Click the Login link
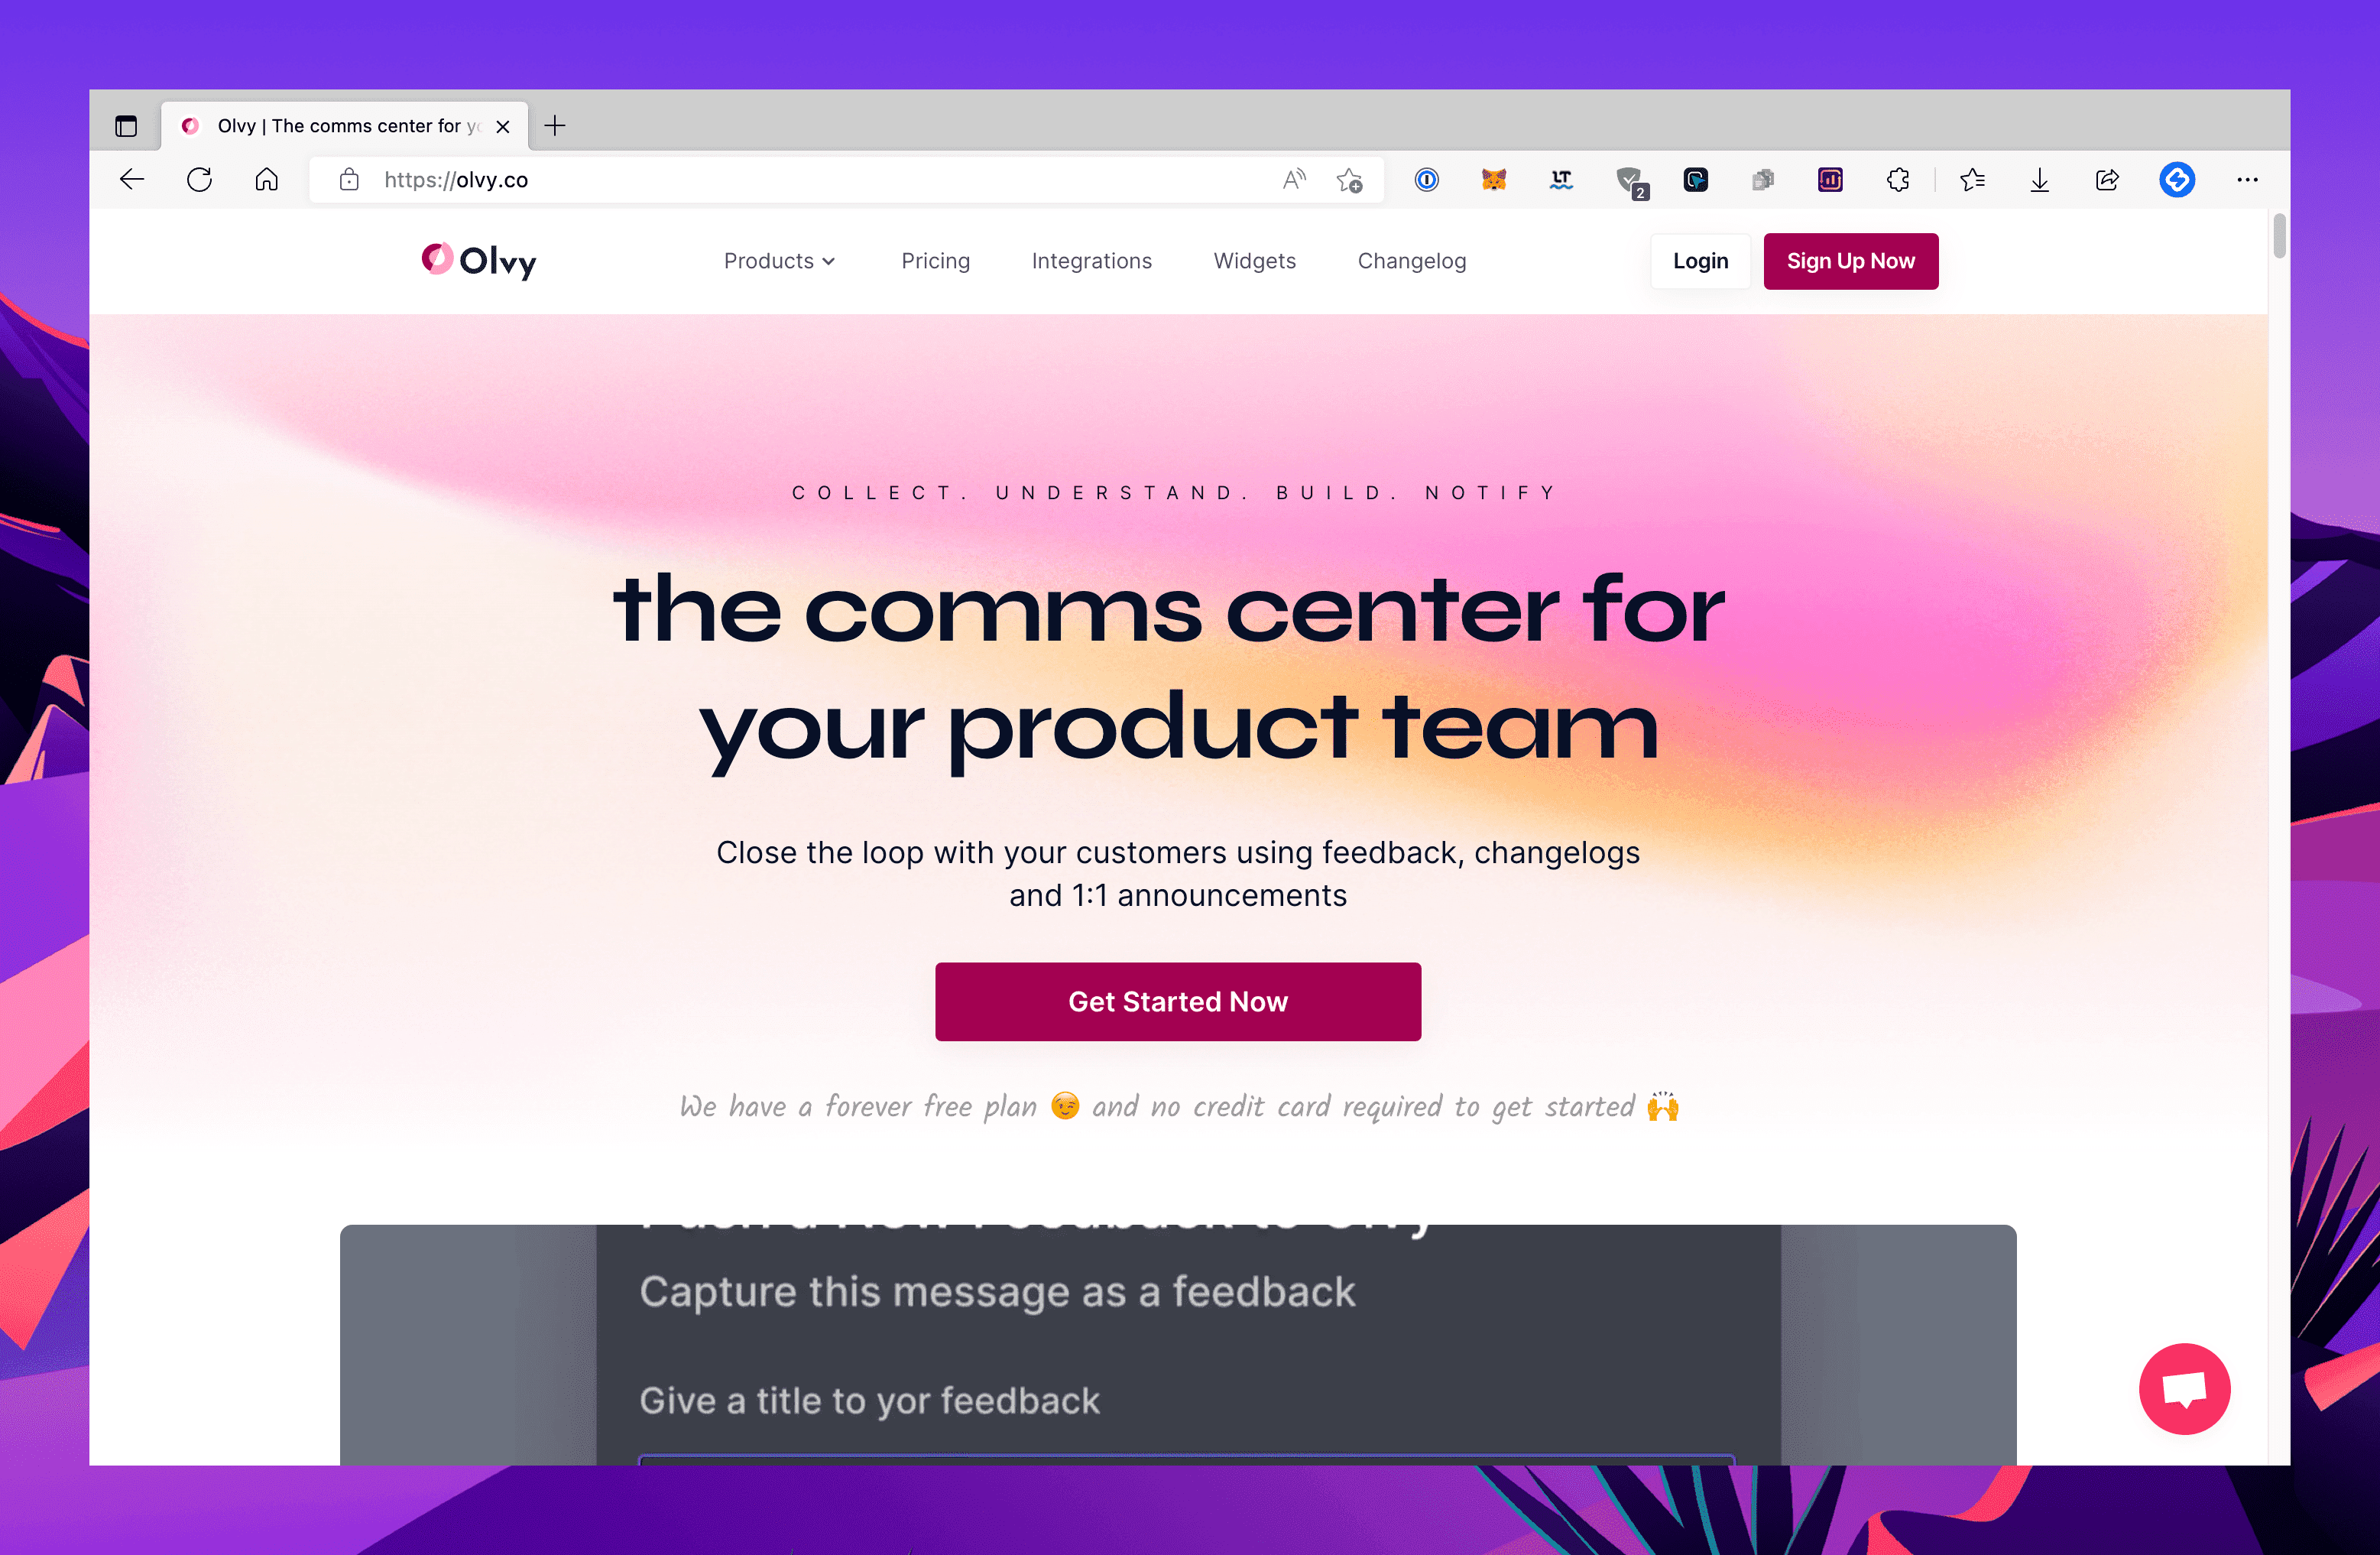 [1700, 261]
